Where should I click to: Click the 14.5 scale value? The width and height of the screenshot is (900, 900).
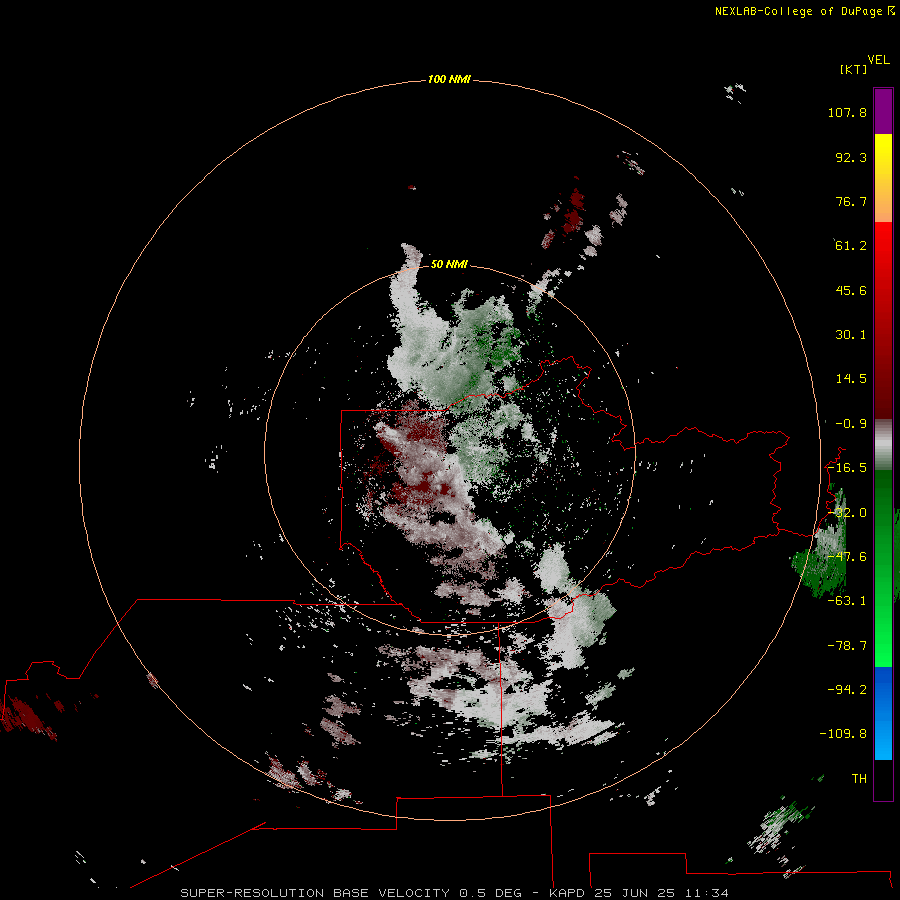(851, 379)
